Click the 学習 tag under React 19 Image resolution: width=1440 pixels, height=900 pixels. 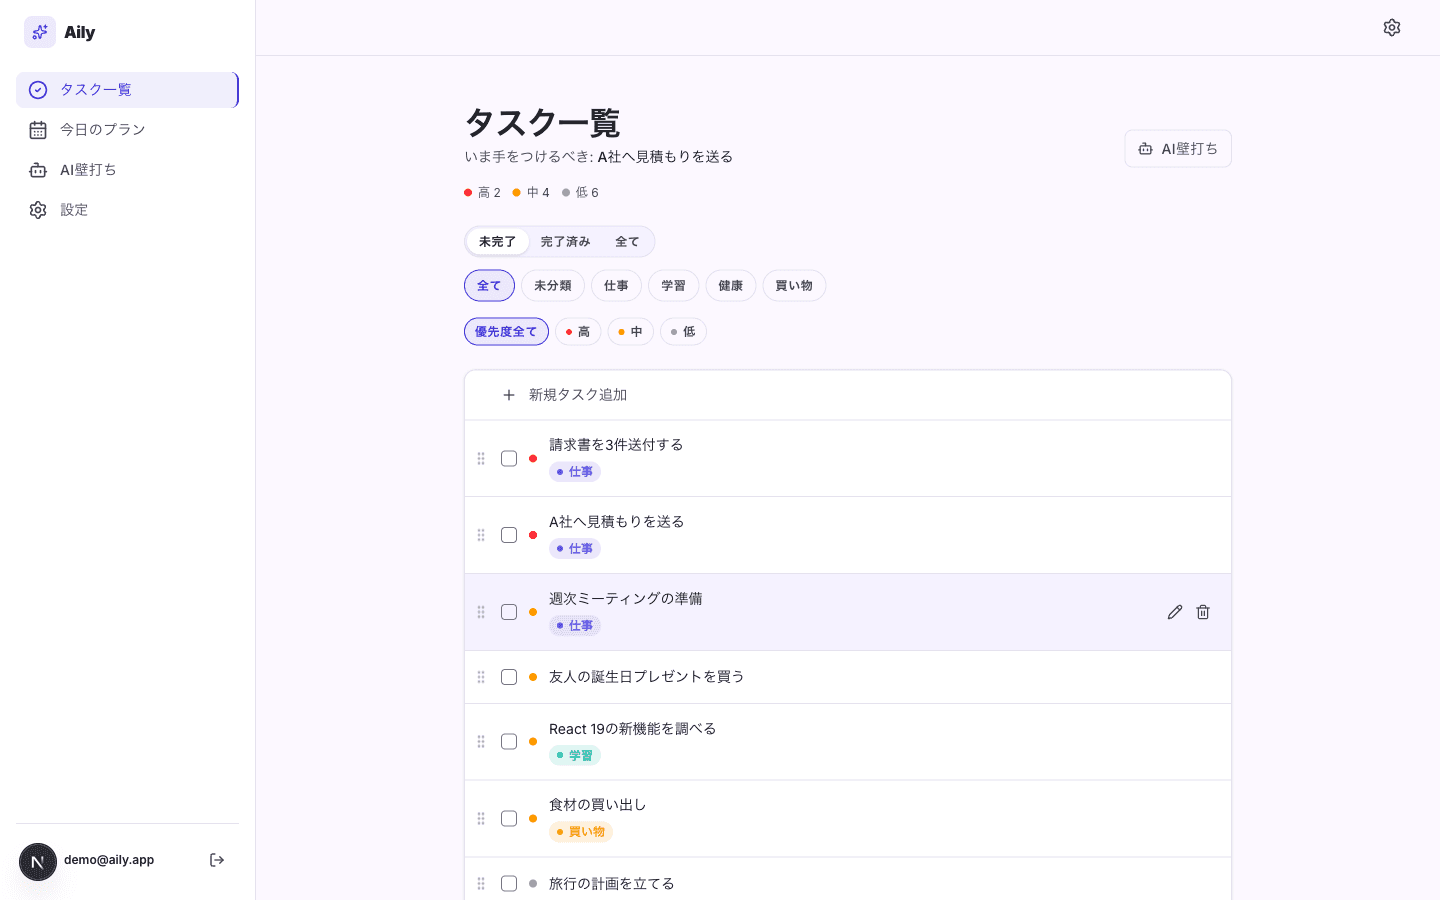coord(575,756)
